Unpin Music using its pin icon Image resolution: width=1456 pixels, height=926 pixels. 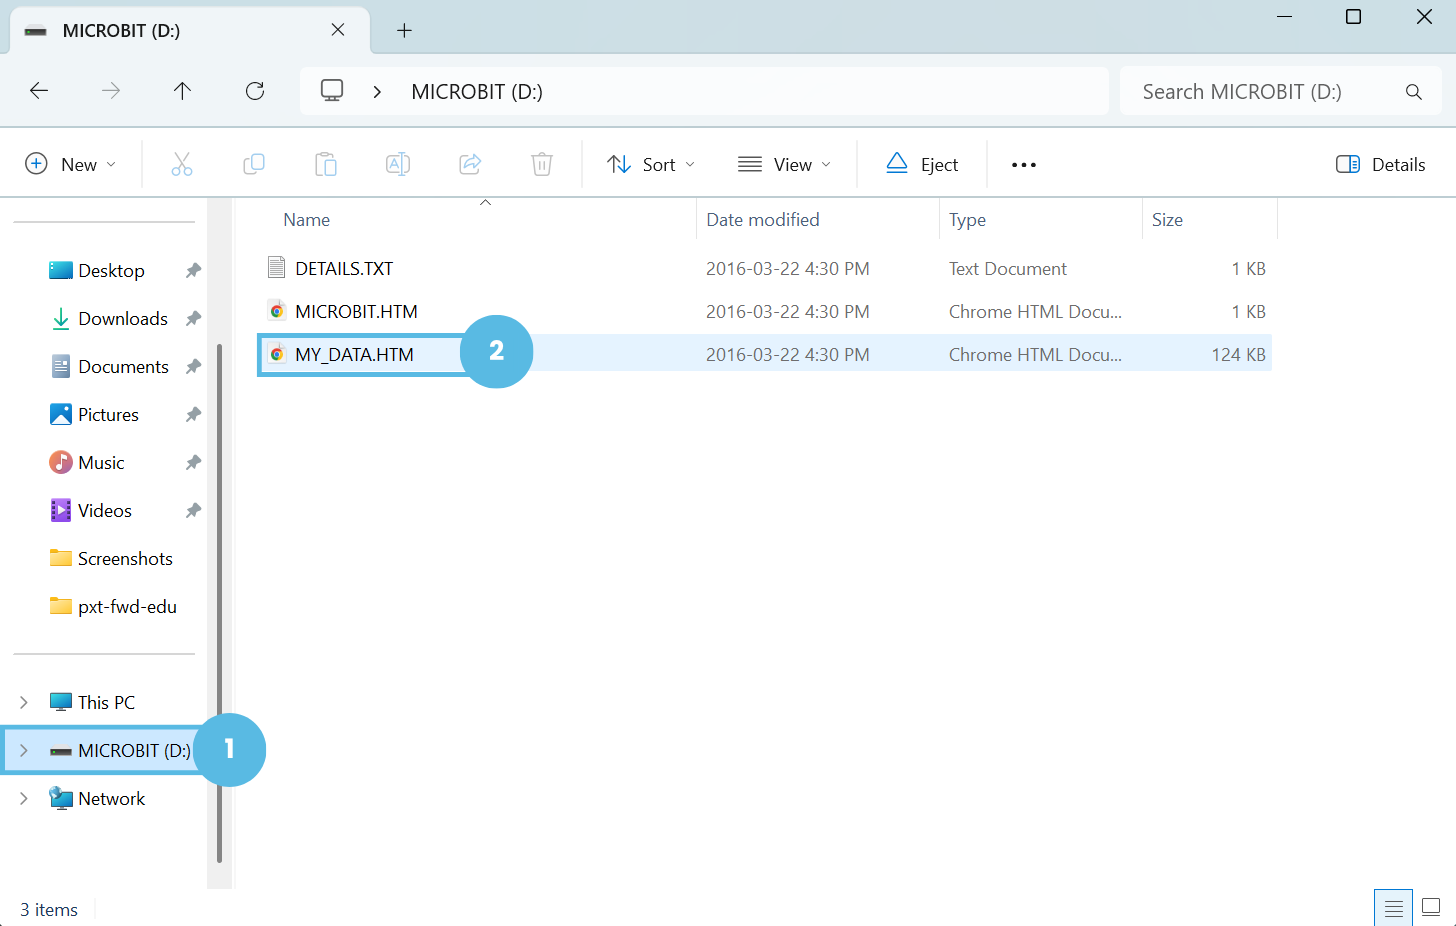(x=193, y=462)
